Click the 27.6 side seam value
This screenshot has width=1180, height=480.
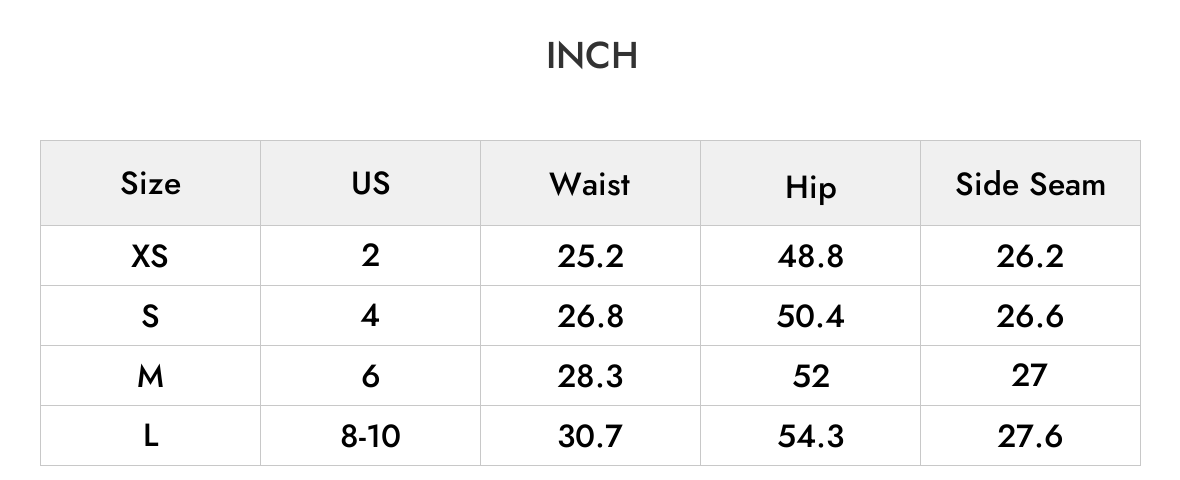(x=1030, y=436)
